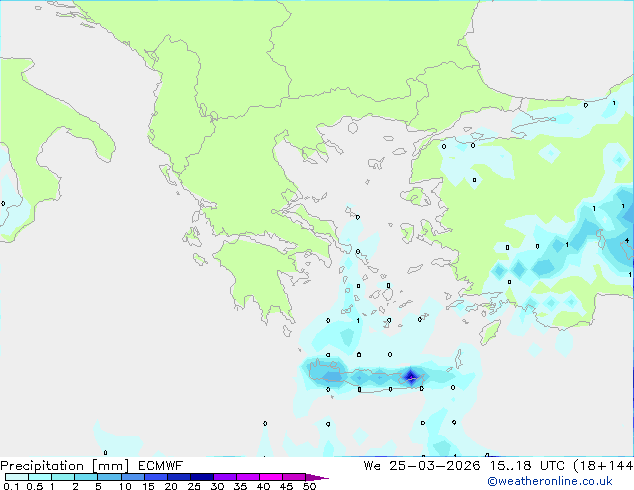The height and width of the screenshot is (490, 634).
Task: Click the 45–50 mm legend color swatch
Action: click(294, 477)
